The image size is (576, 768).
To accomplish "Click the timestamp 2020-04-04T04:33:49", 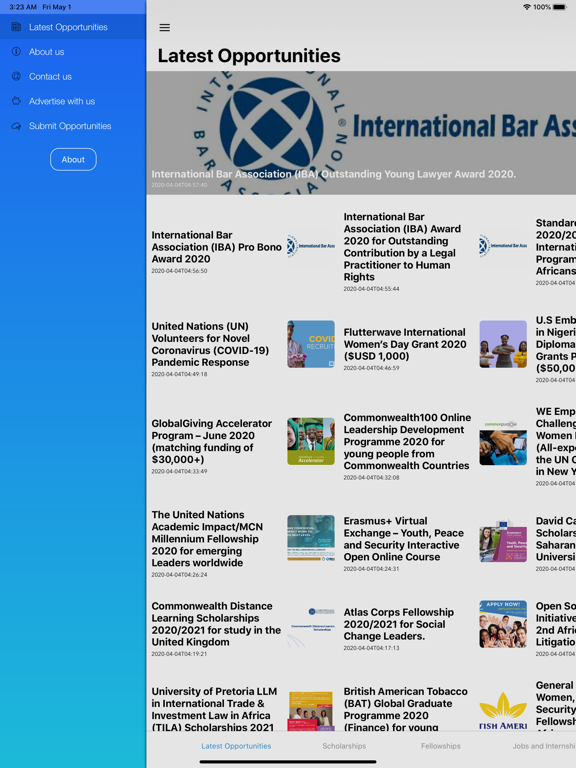I will [179, 471].
